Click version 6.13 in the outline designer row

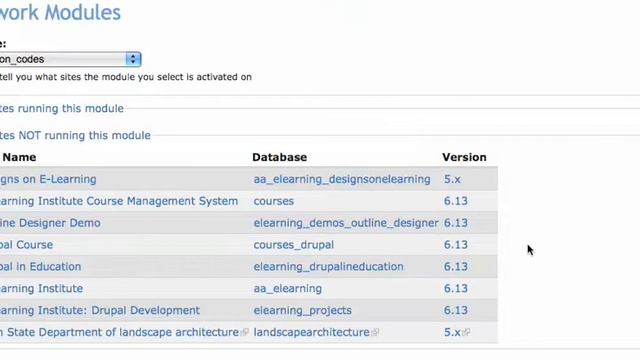pyautogui.click(x=456, y=223)
